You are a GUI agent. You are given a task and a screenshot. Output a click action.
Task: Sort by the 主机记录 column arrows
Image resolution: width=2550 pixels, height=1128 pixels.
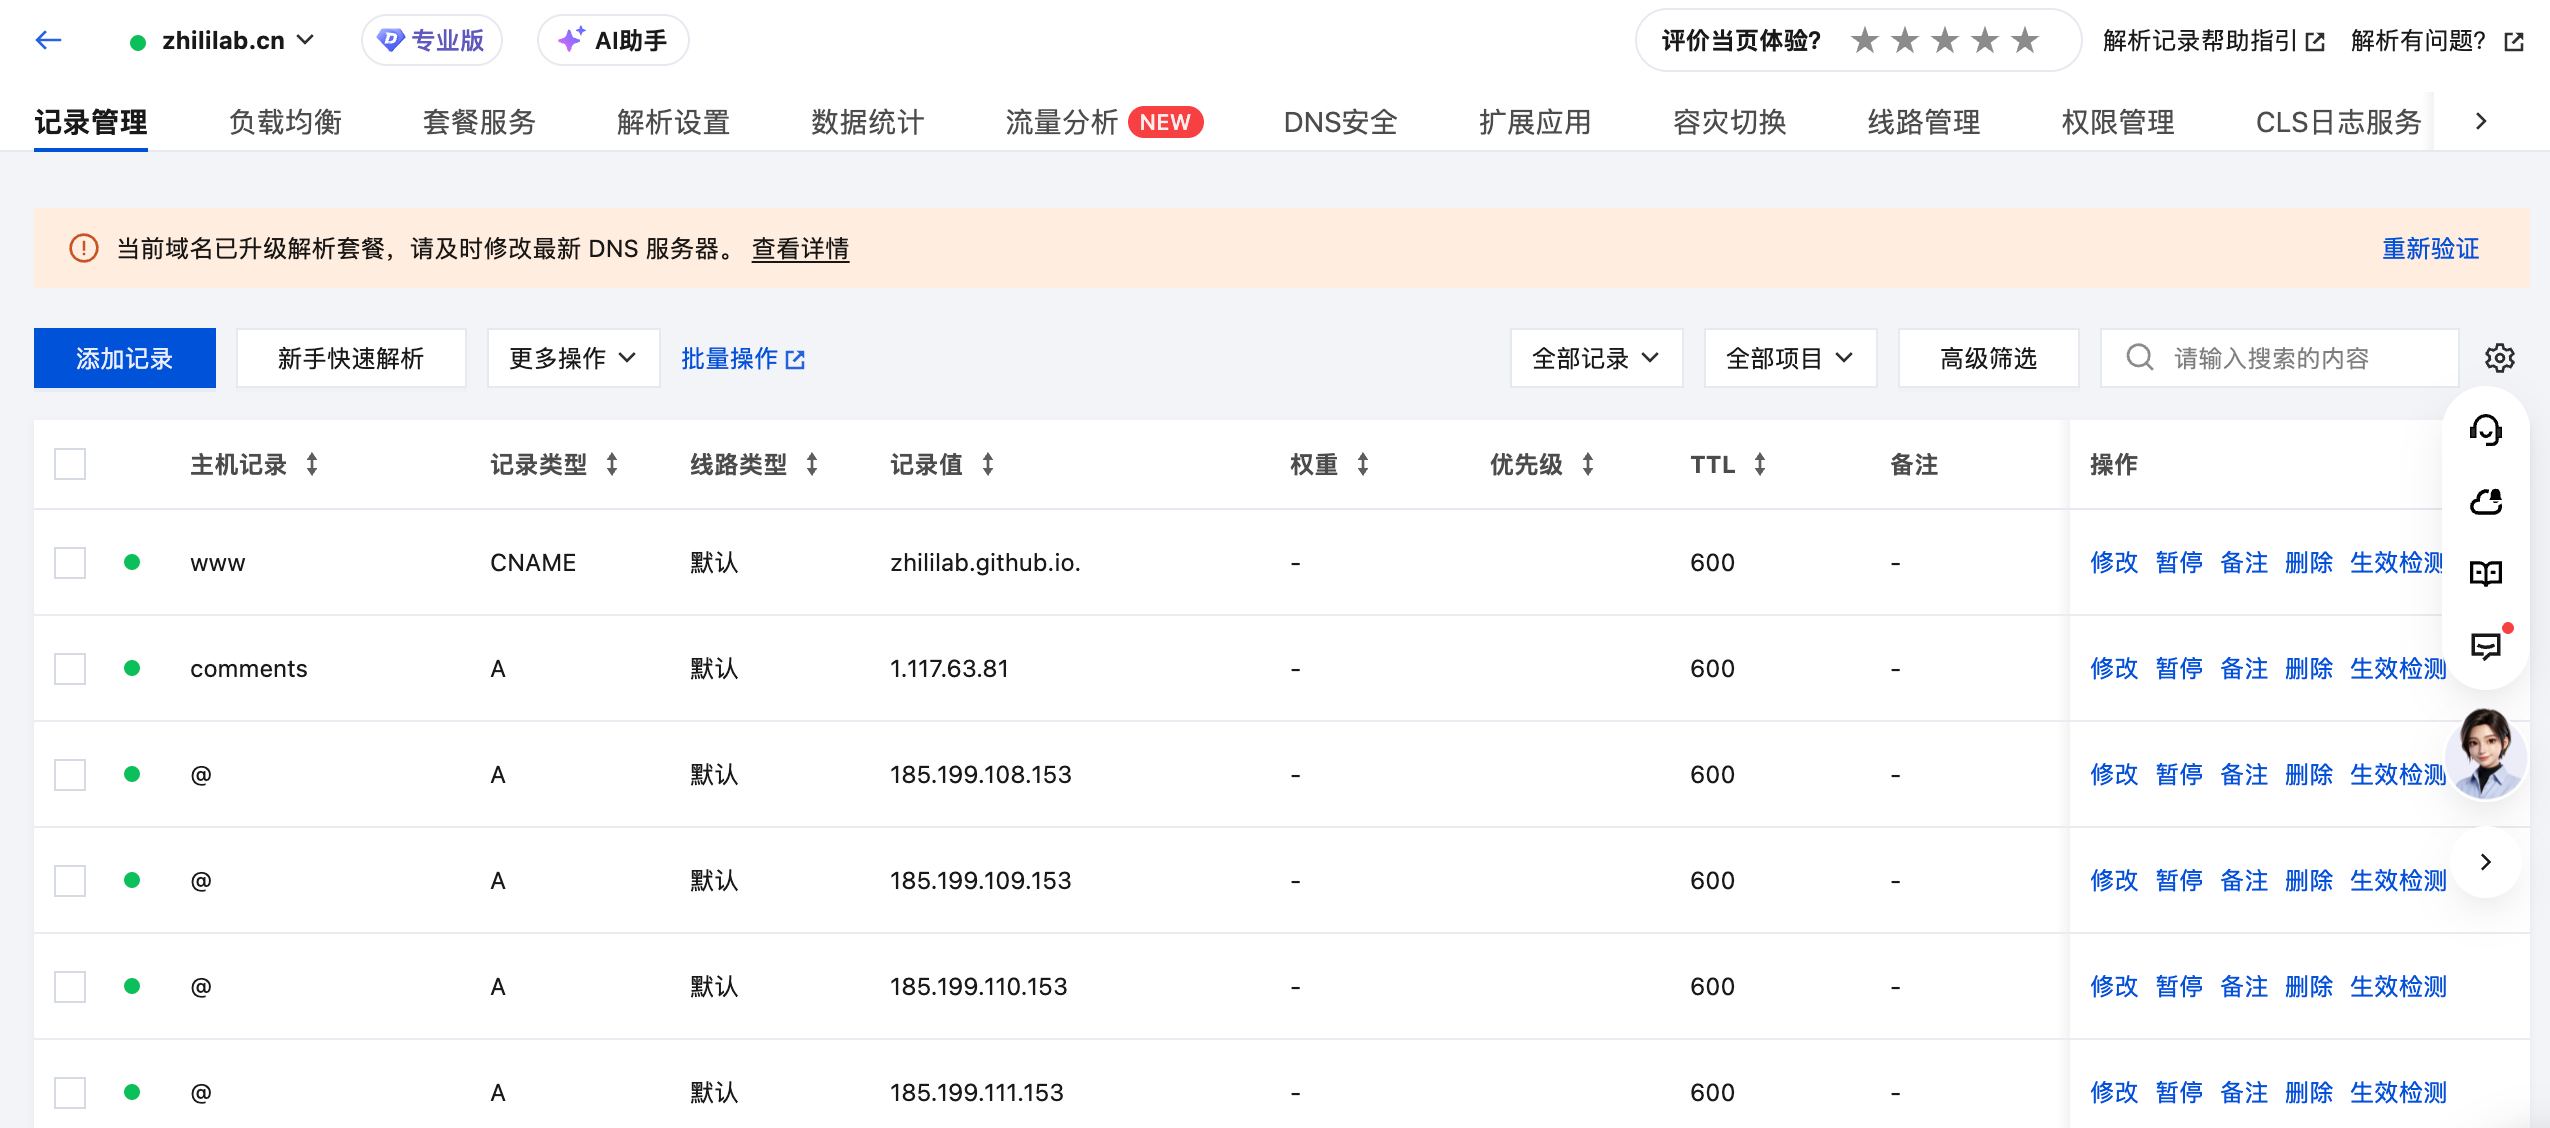(312, 464)
